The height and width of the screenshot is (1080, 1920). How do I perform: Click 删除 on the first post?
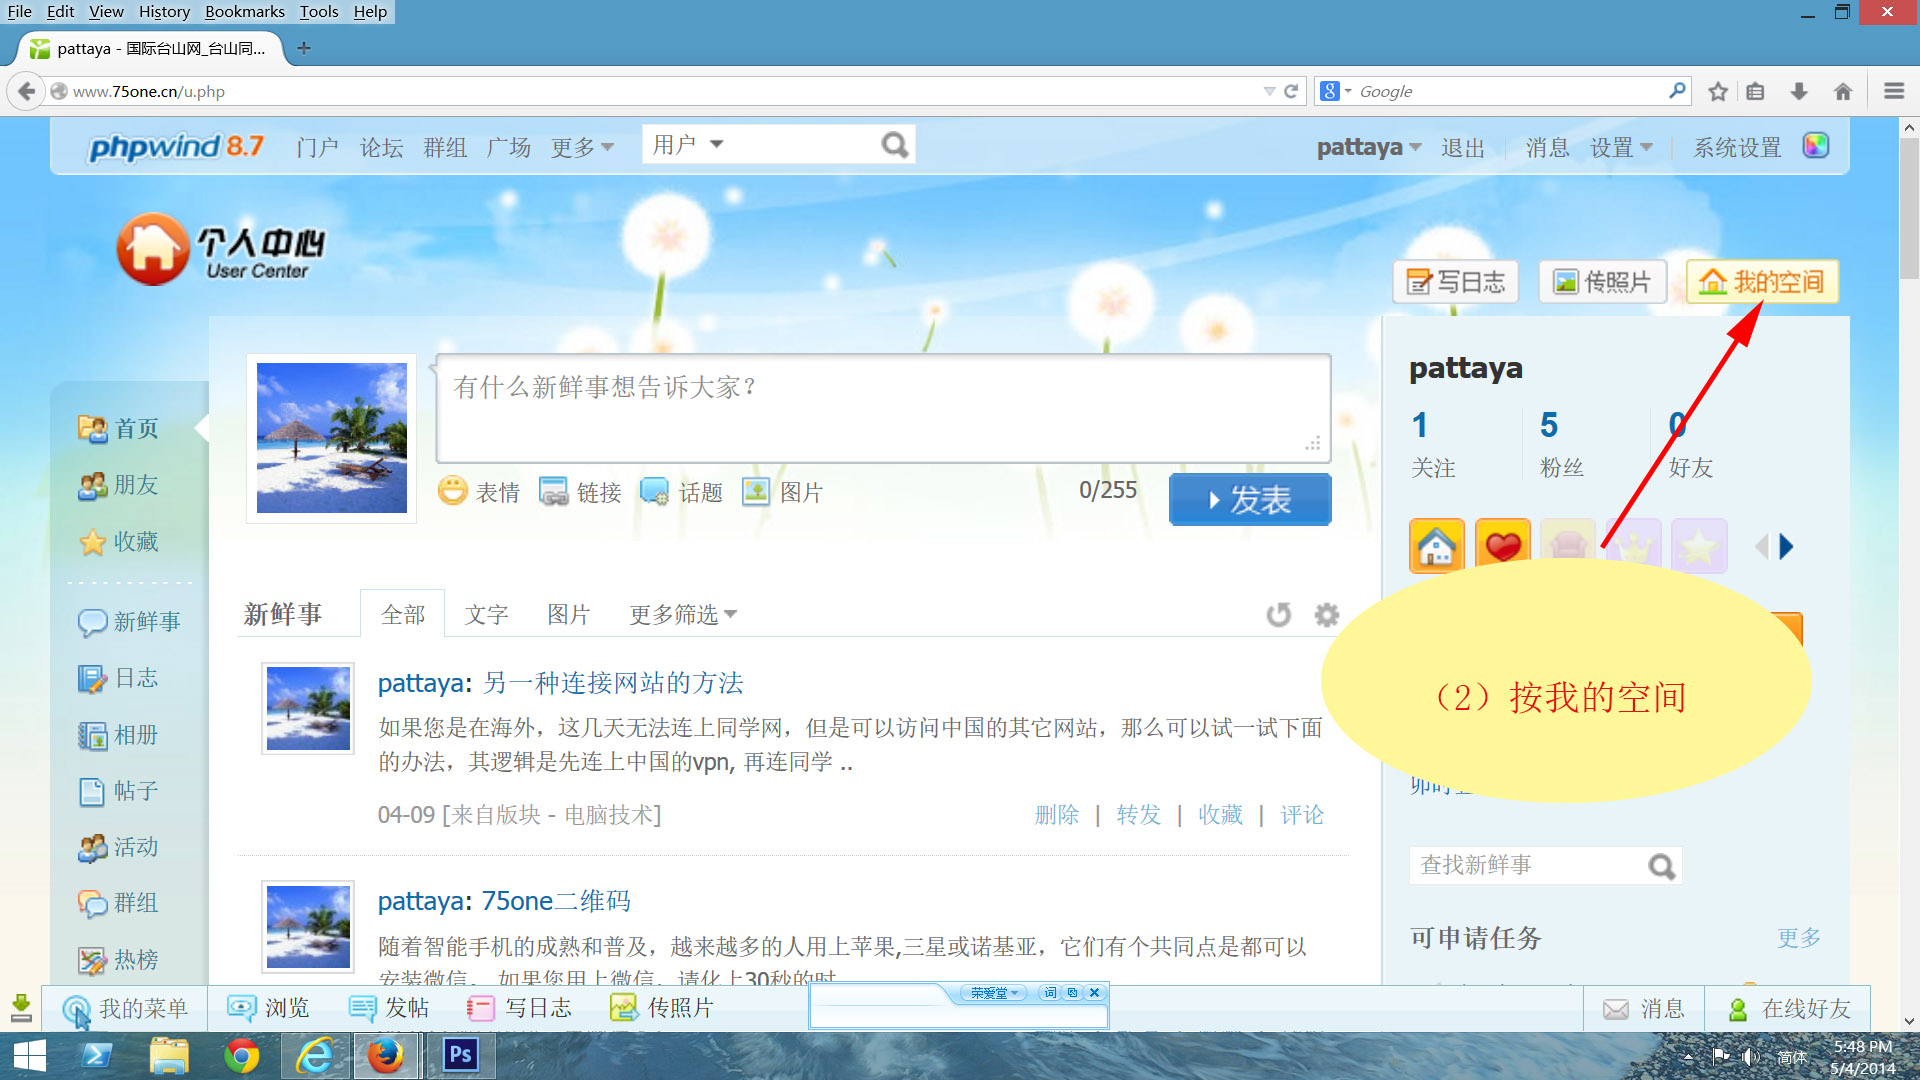point(1057,815)
